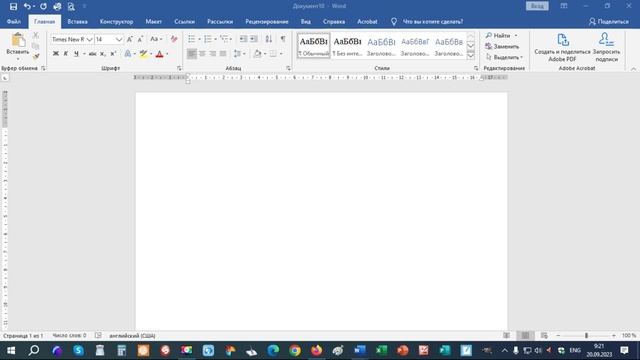
Task: Increase font size with the larger A icon
Action: point(129,39)
